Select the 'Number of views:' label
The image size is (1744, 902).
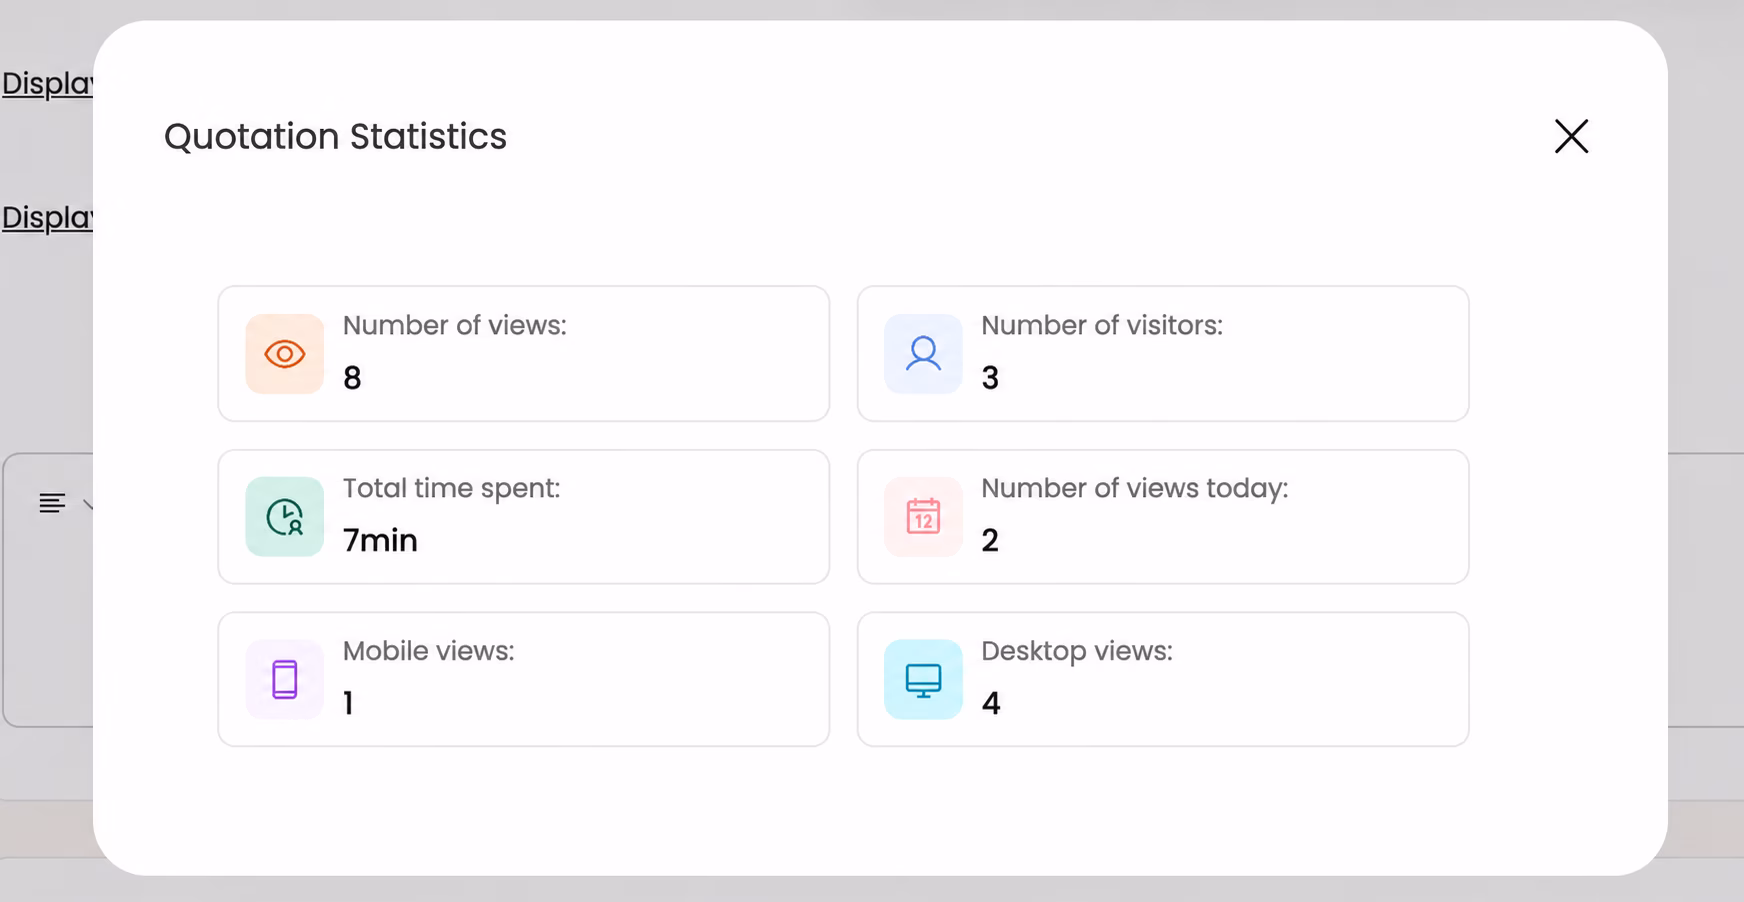click(455, 325)
